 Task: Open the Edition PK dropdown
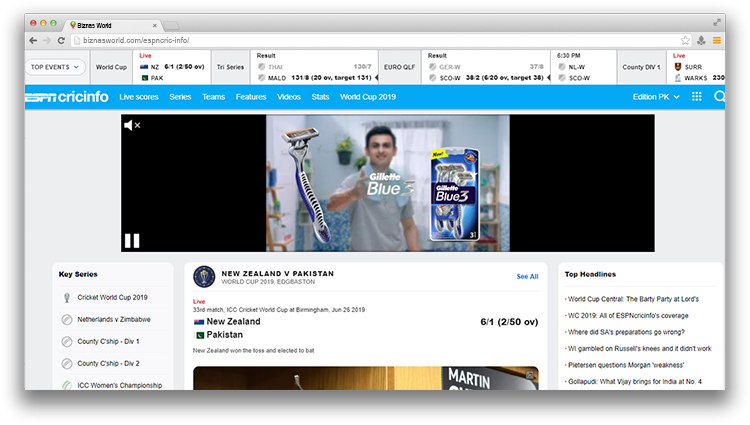tap(656, 97)
